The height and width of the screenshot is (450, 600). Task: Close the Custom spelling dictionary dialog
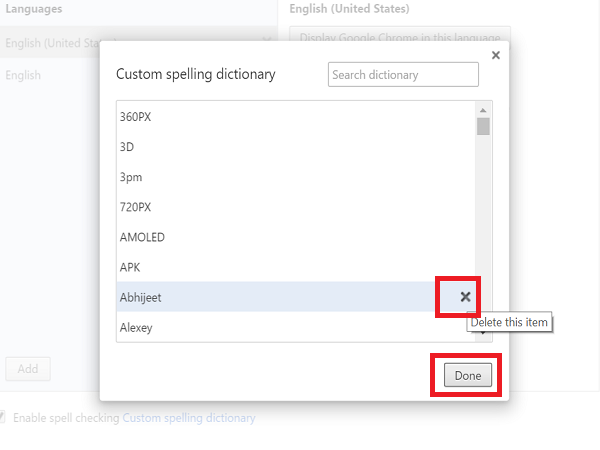[496, 55]
